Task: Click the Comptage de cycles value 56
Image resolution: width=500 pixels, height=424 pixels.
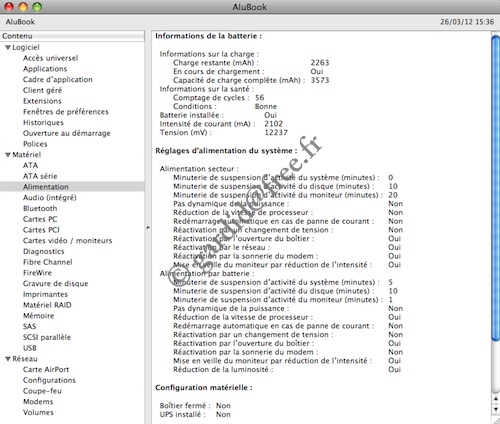Action: click(x=260, y=98)
